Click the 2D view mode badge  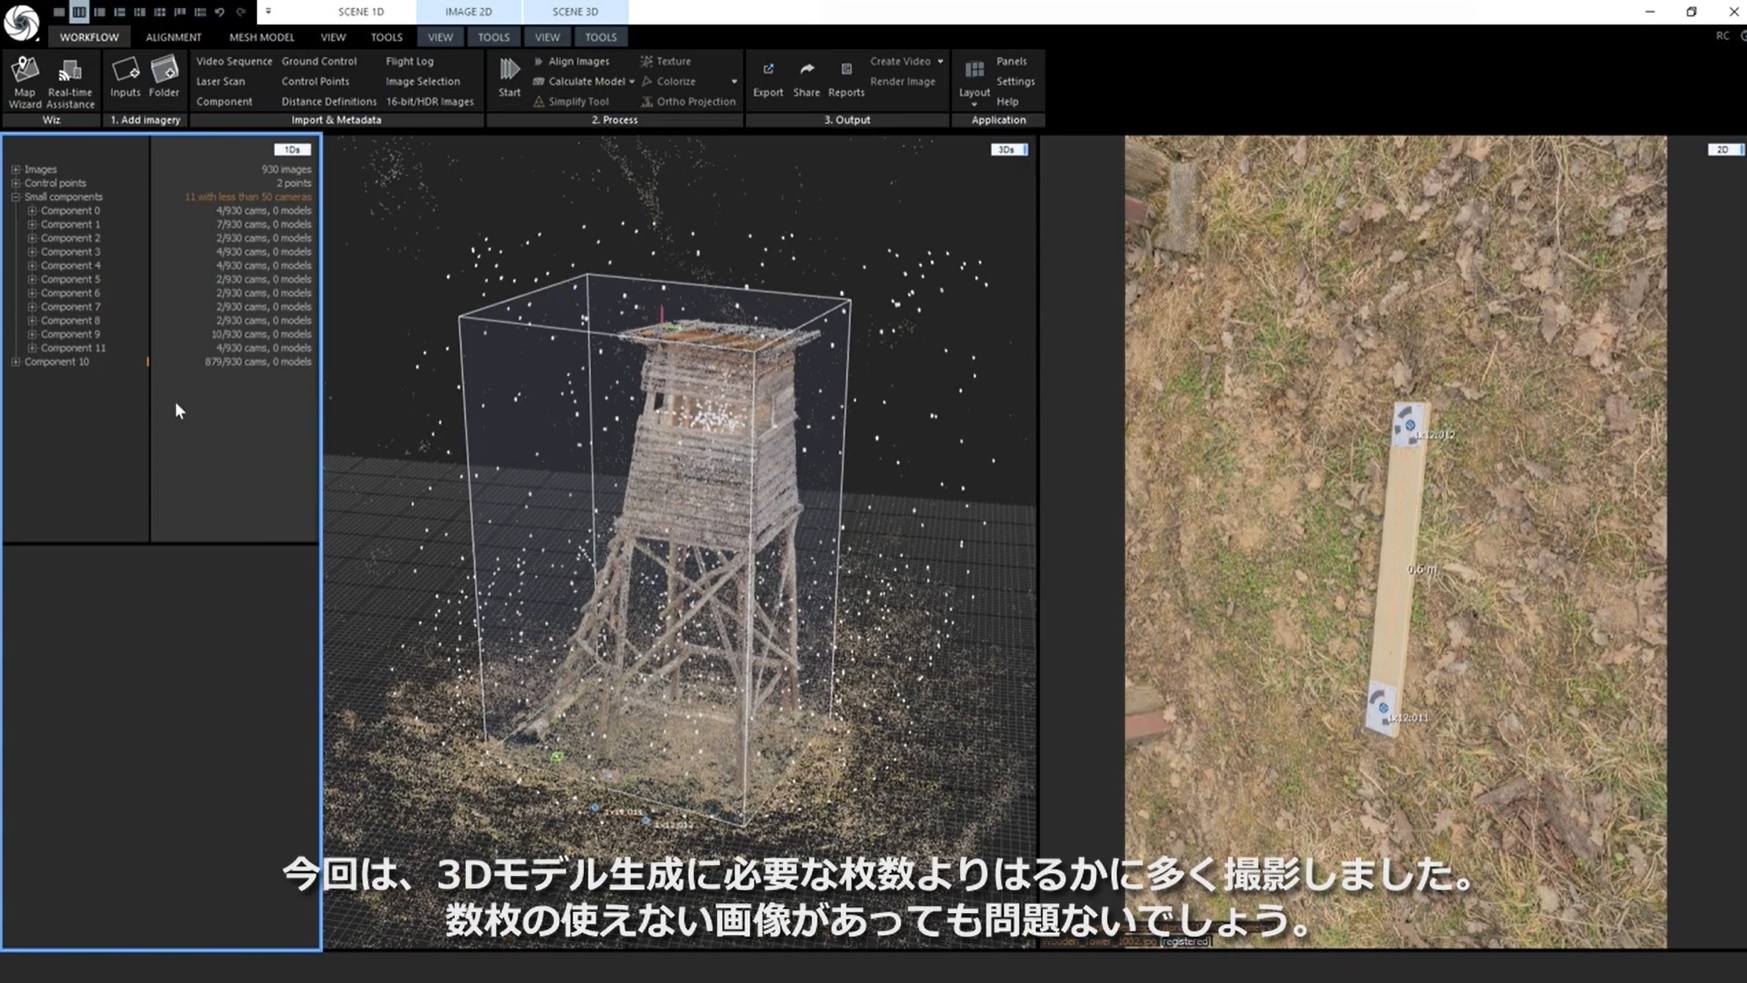(1725, 149)
